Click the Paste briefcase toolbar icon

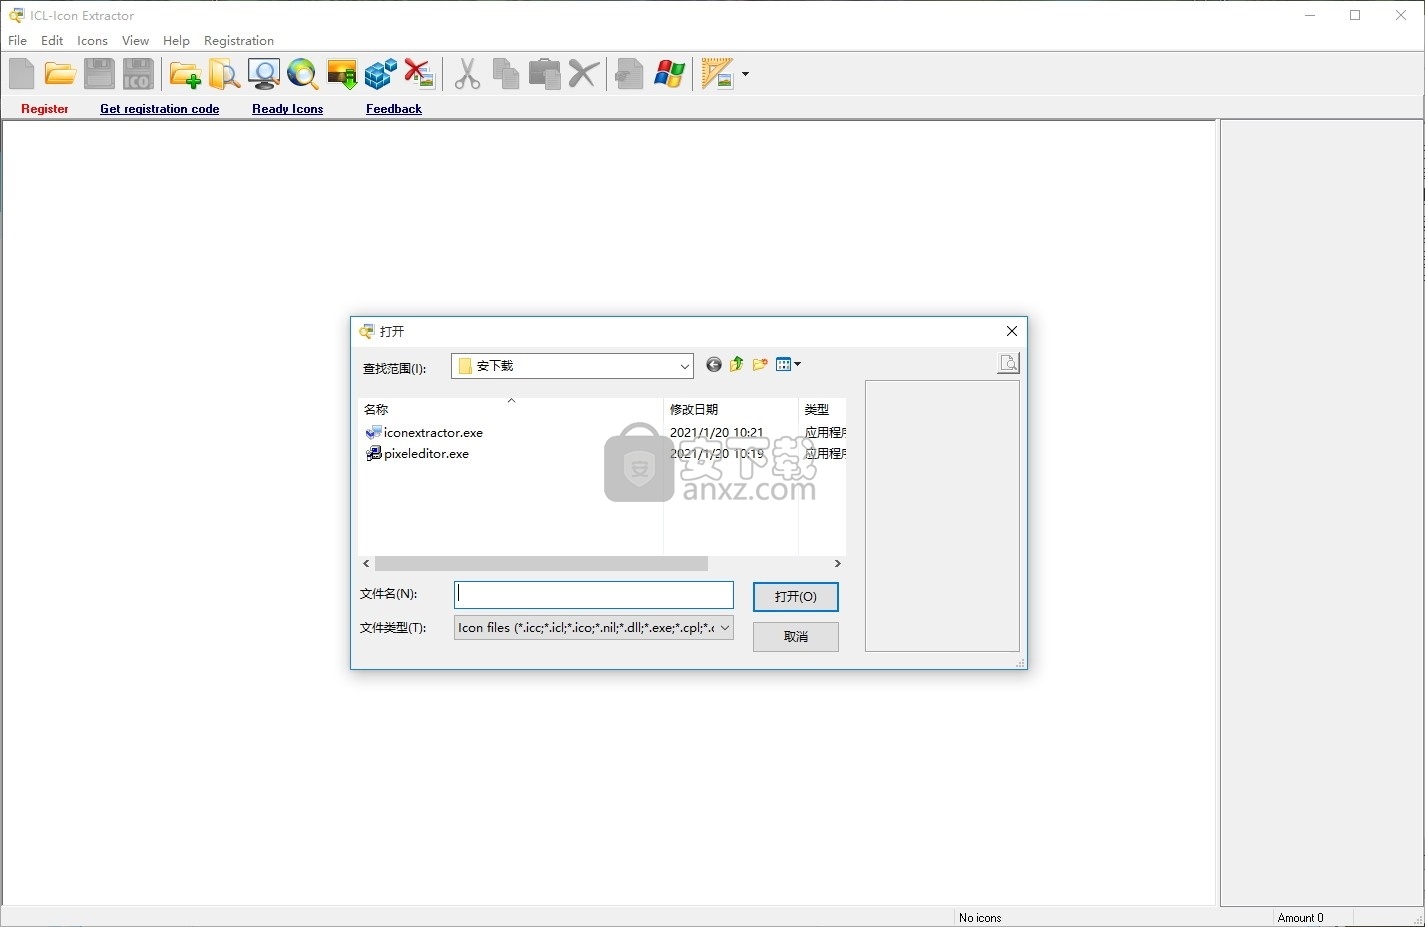(545, 74)
